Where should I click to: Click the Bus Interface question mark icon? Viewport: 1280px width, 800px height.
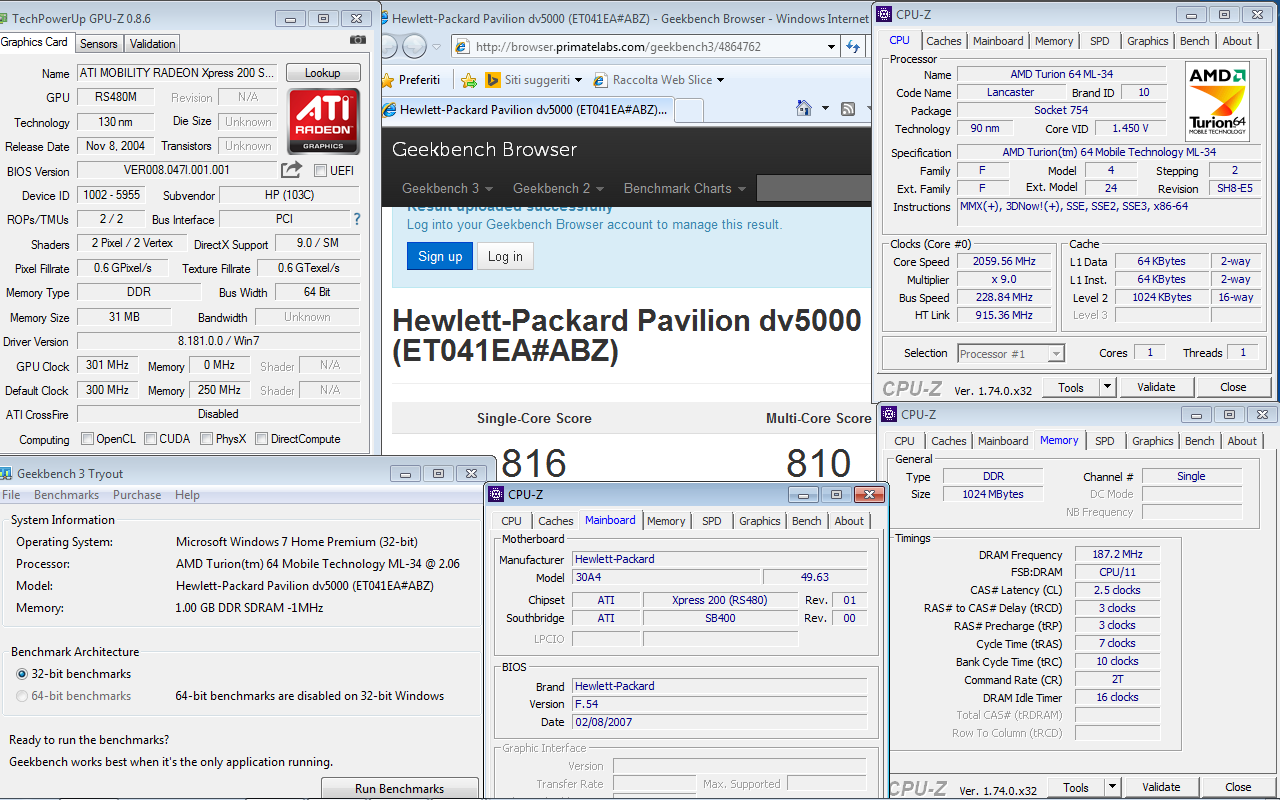tap(357, 219)
